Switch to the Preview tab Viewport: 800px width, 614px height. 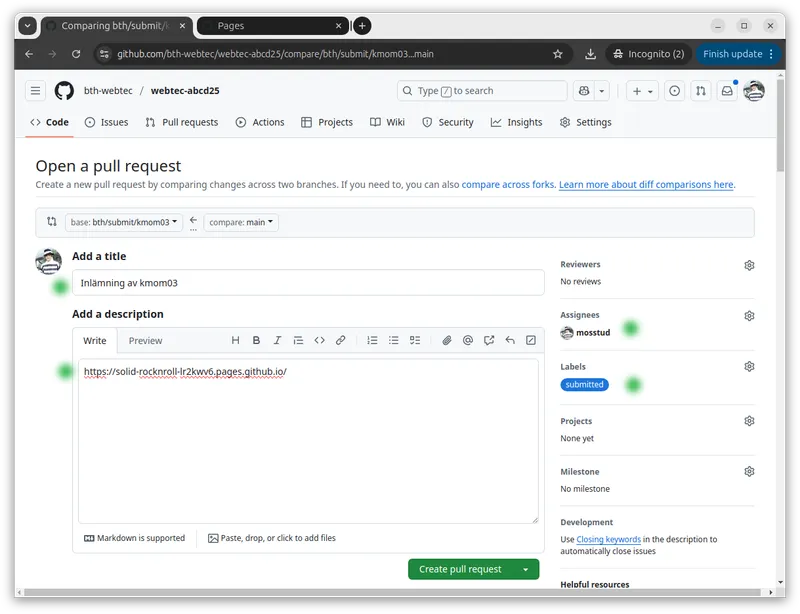[x=145, y=341]
